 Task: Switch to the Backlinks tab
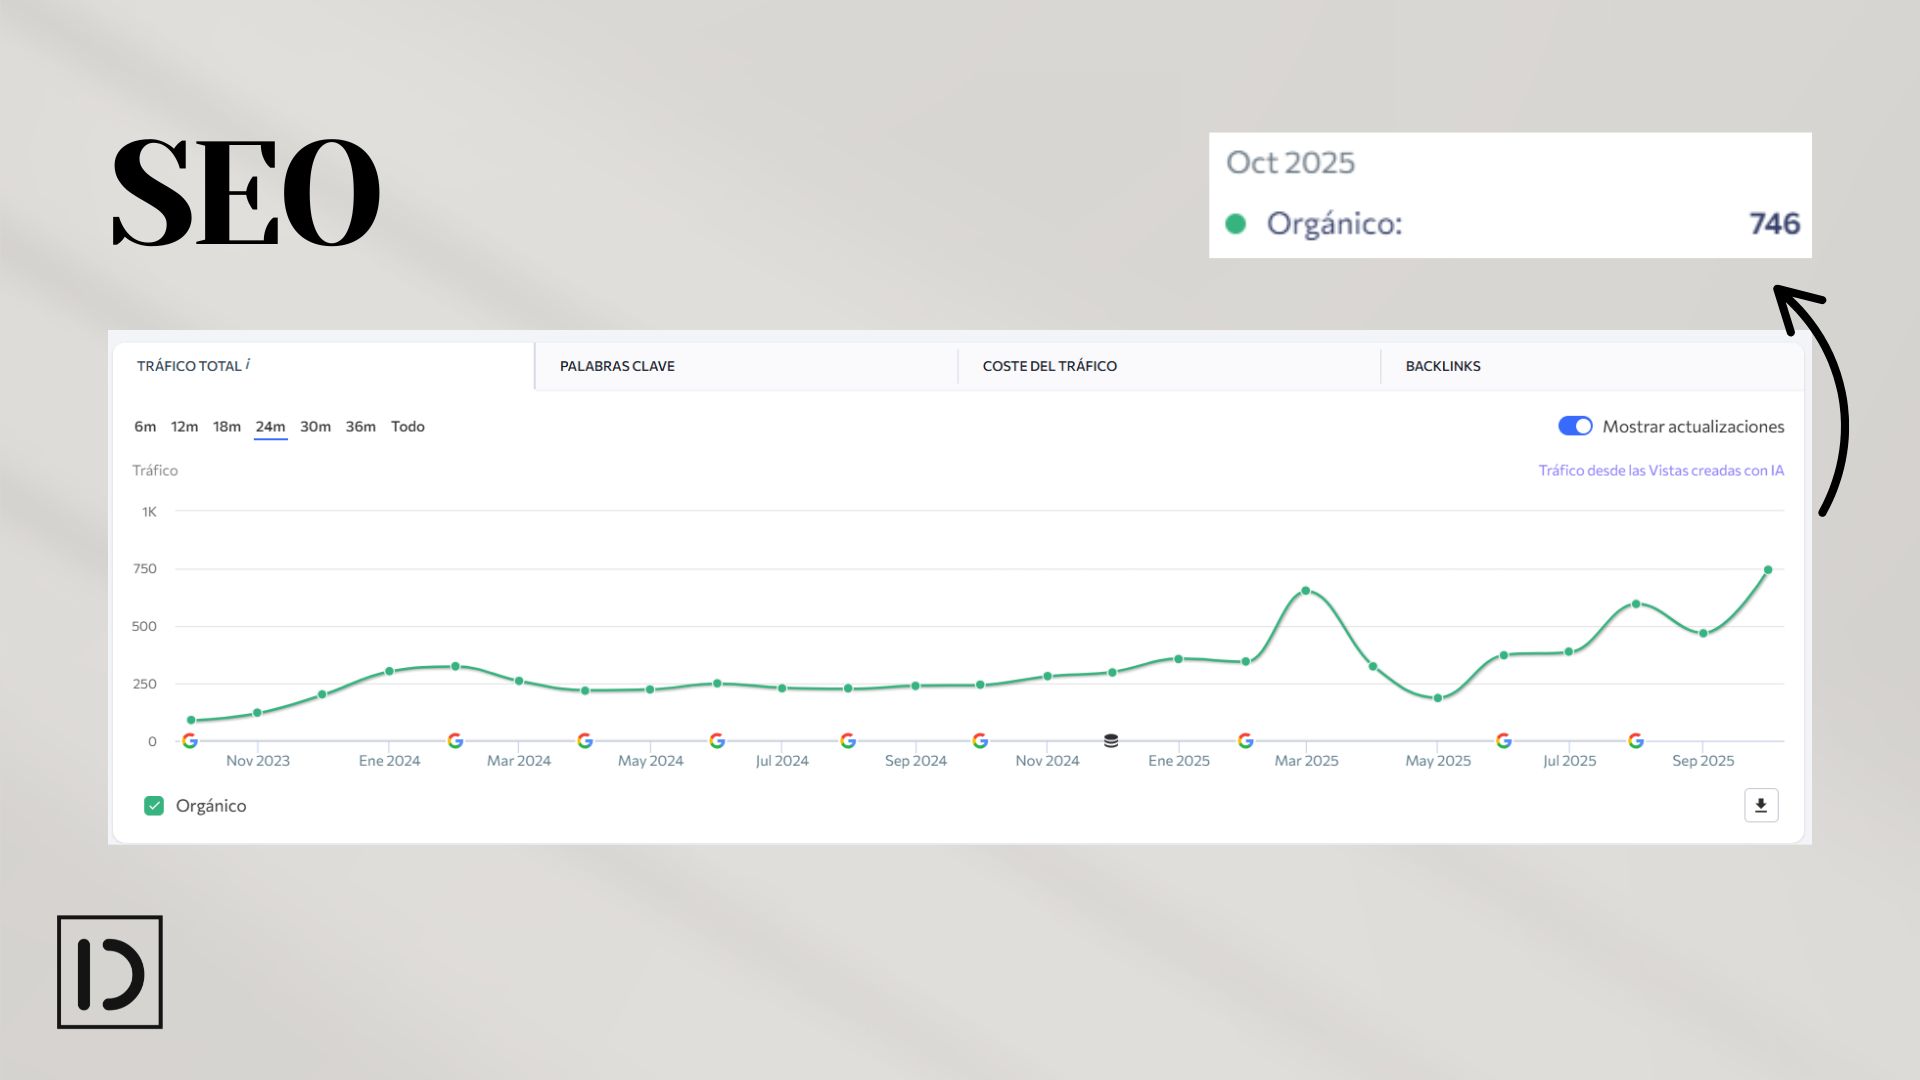point(1442,366)
